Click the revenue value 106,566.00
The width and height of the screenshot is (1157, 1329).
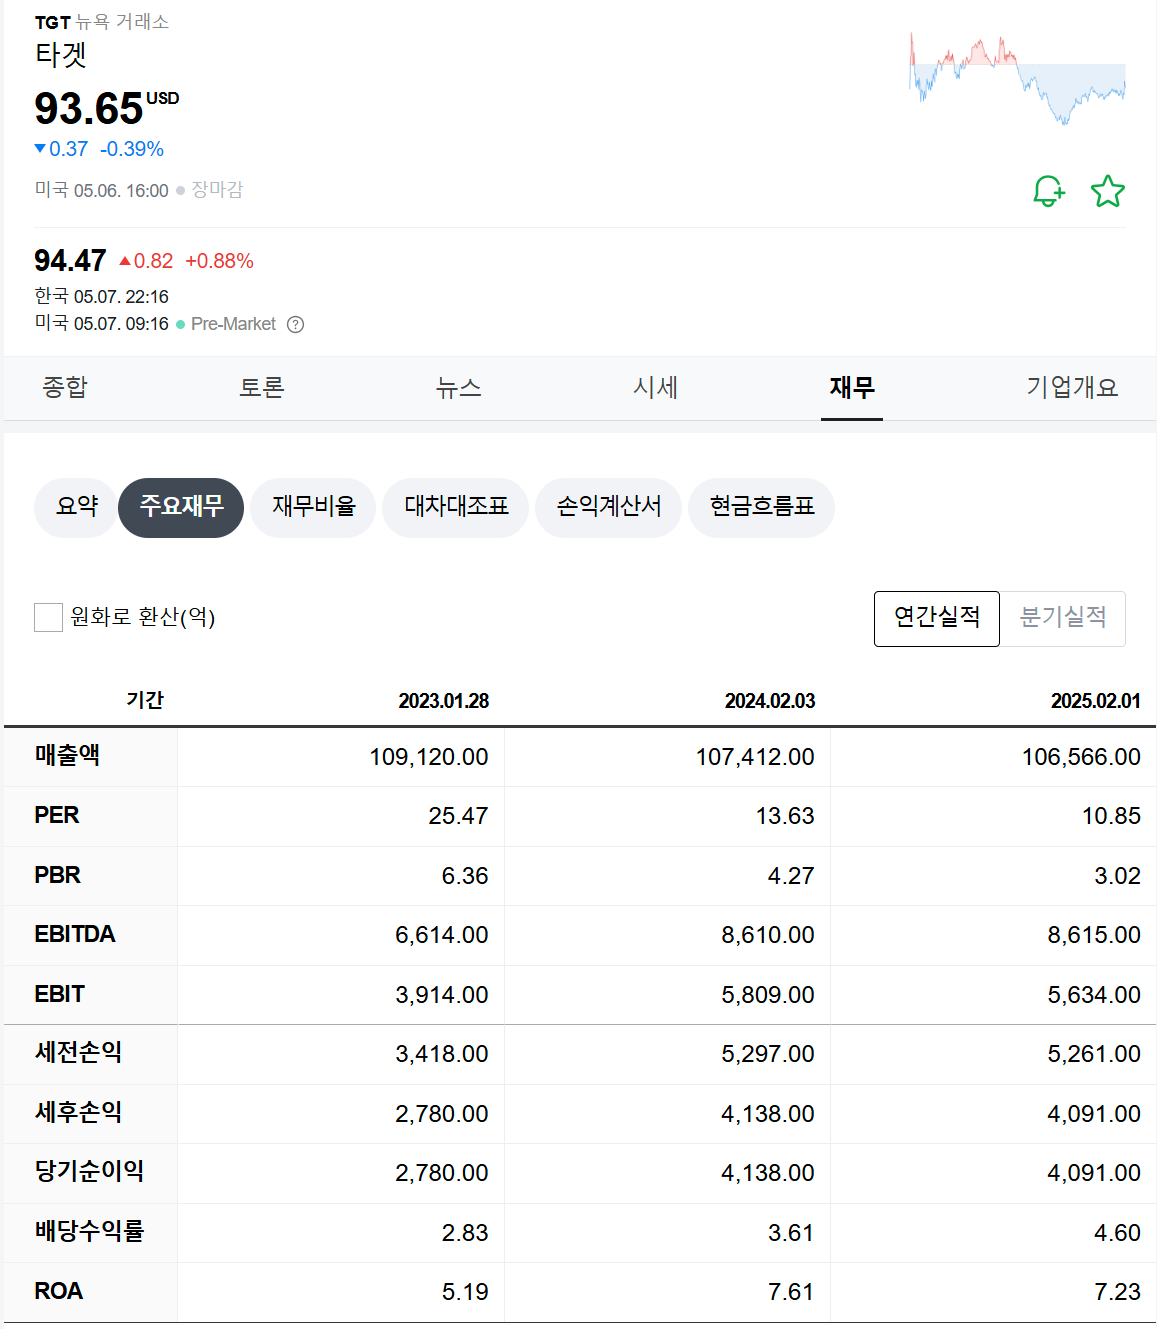1081,757
